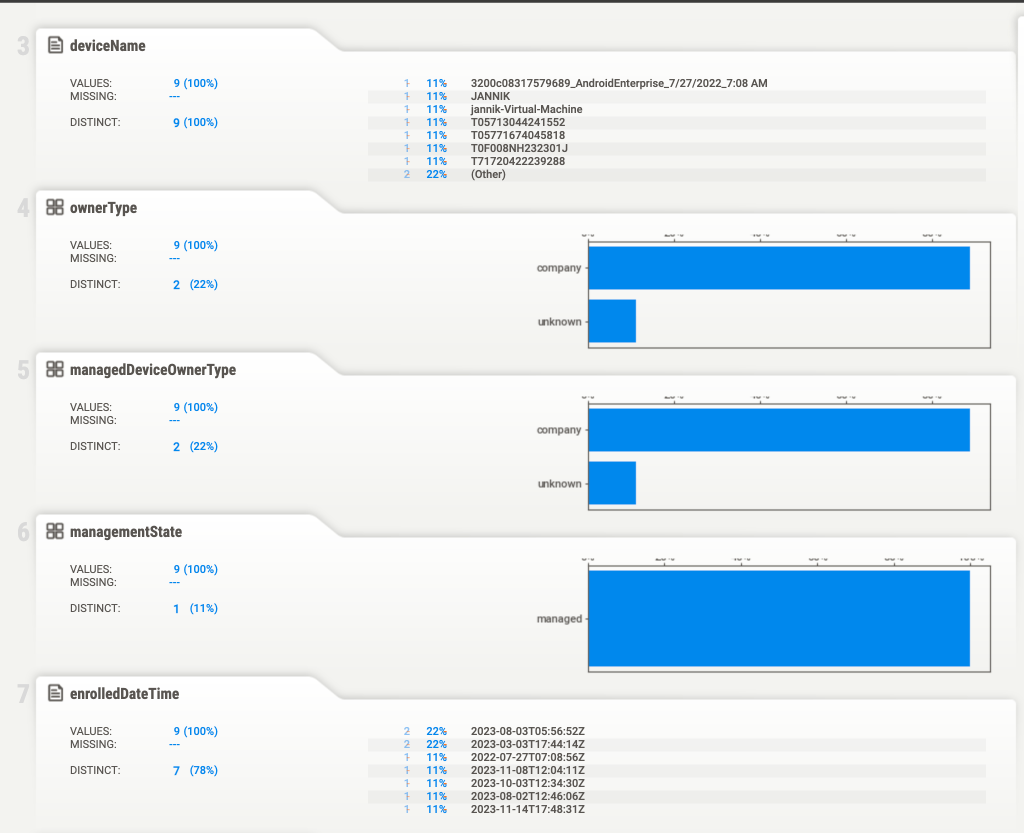Viewport: 1024px width, 833px height.
Task: Click the company bar in ownerType chart
Action: [778, 268]
